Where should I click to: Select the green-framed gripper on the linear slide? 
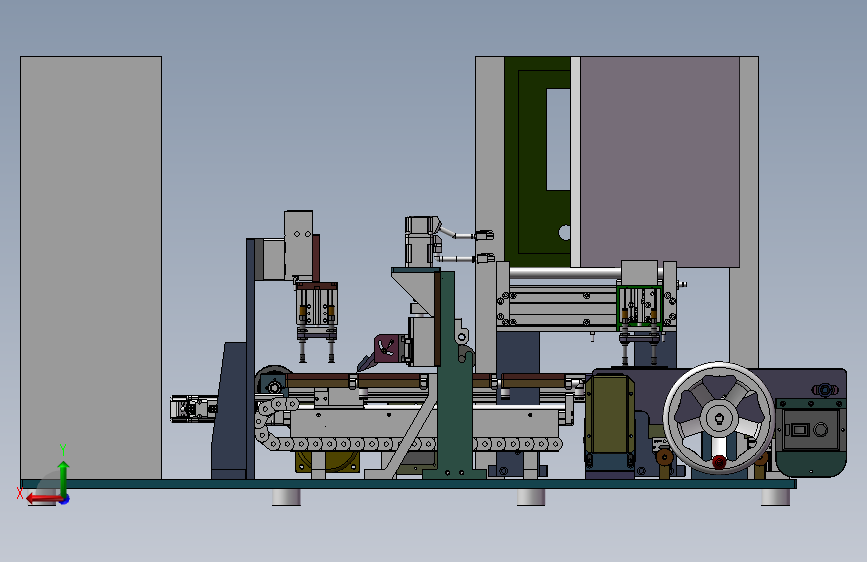pyautogui.click(x=640, y=308)
